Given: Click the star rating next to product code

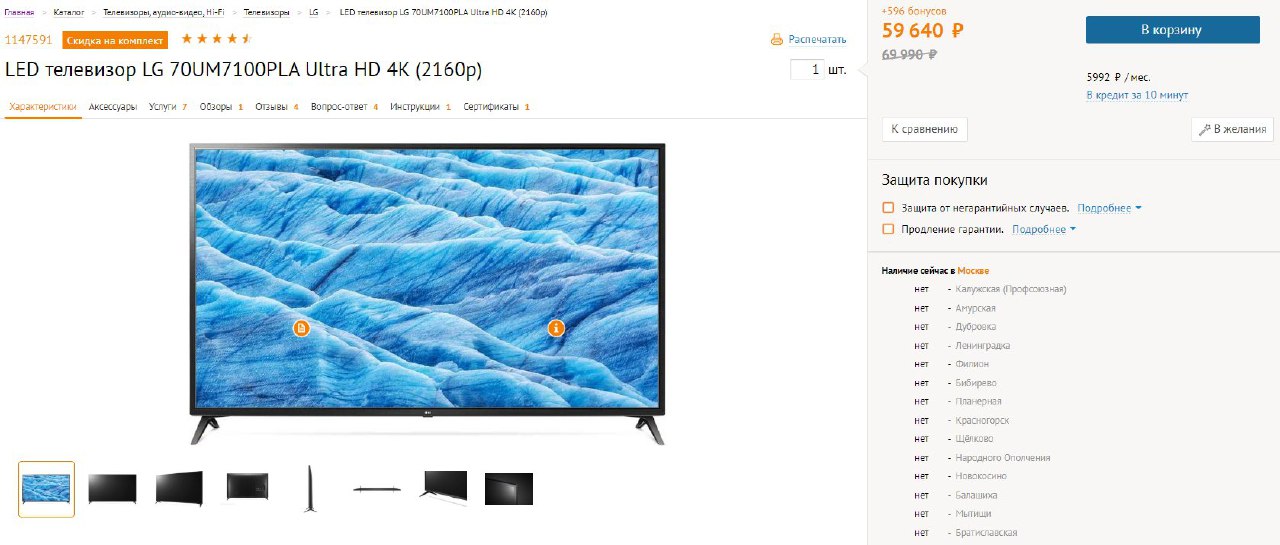Looking at the screenshot, I should pos(216,40).
